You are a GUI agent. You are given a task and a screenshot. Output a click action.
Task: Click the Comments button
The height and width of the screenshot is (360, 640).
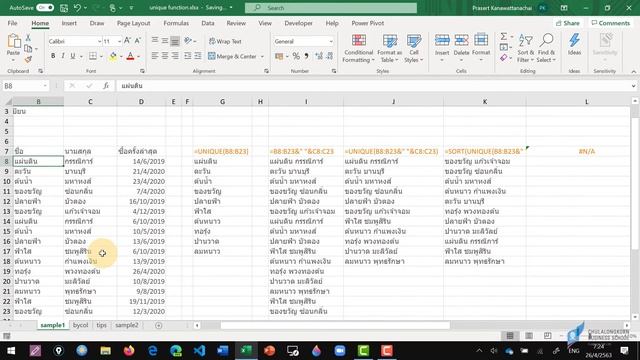coord(610,23)
